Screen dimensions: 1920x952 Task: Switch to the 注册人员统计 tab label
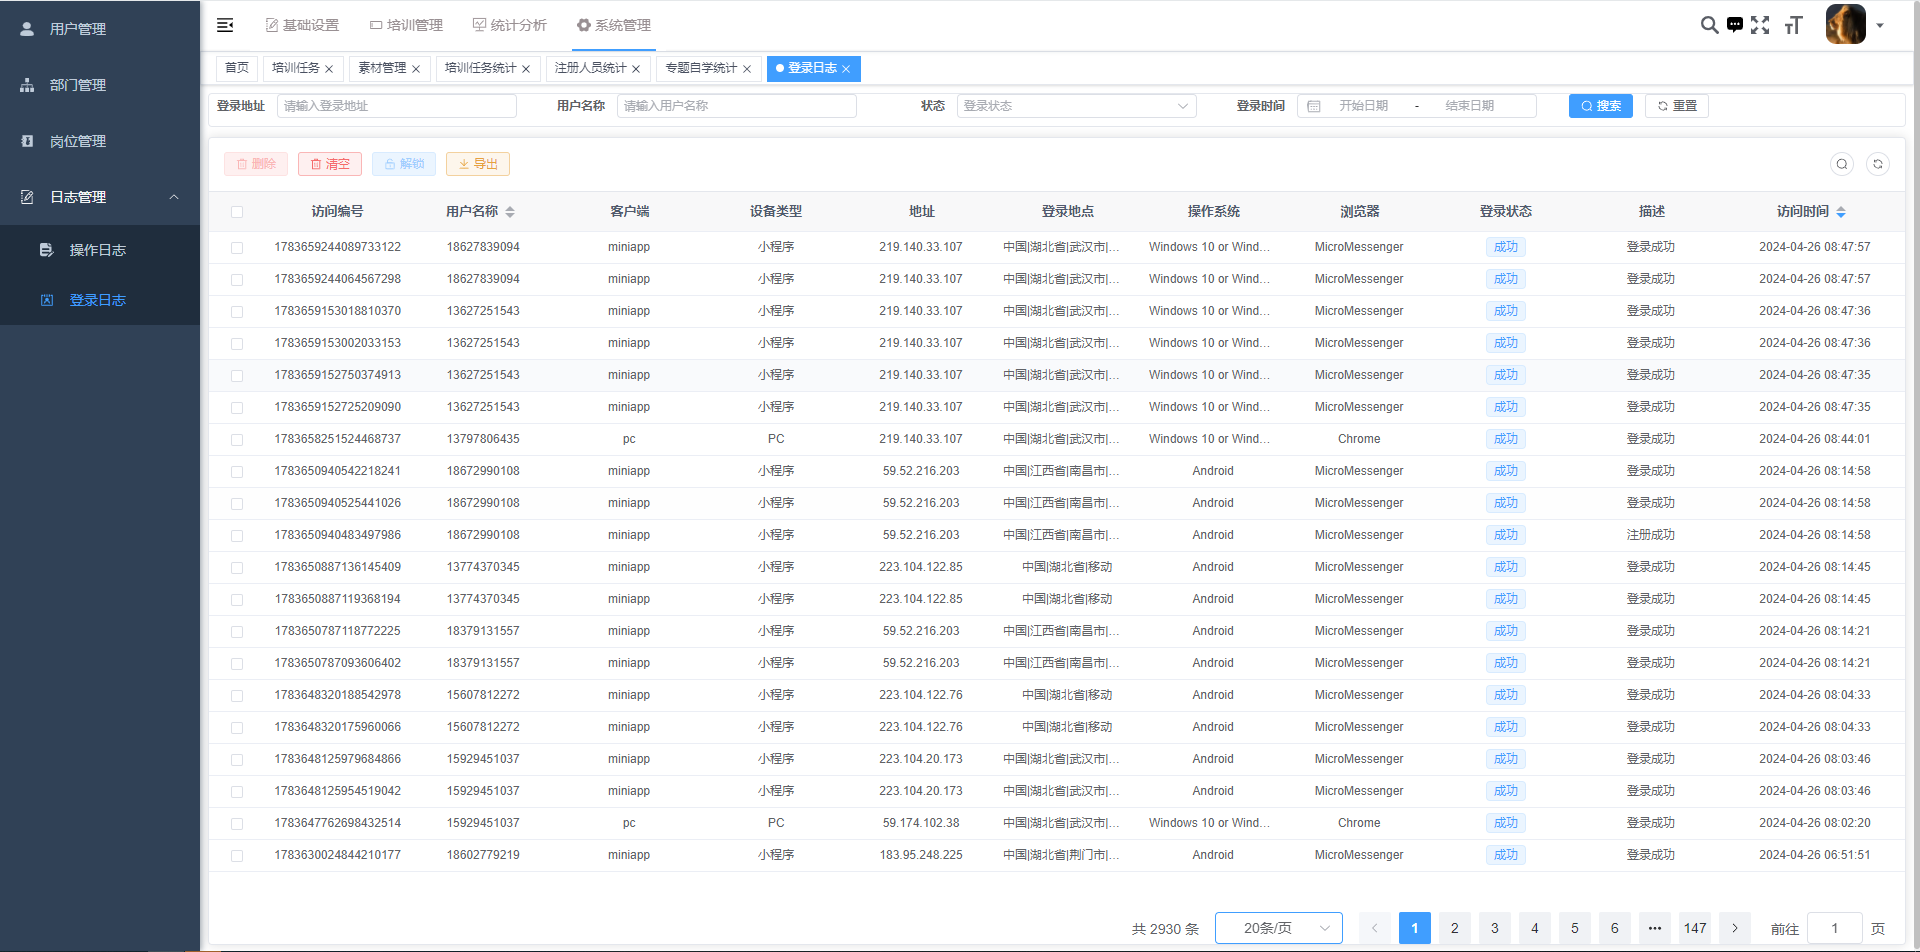[591, 68]
